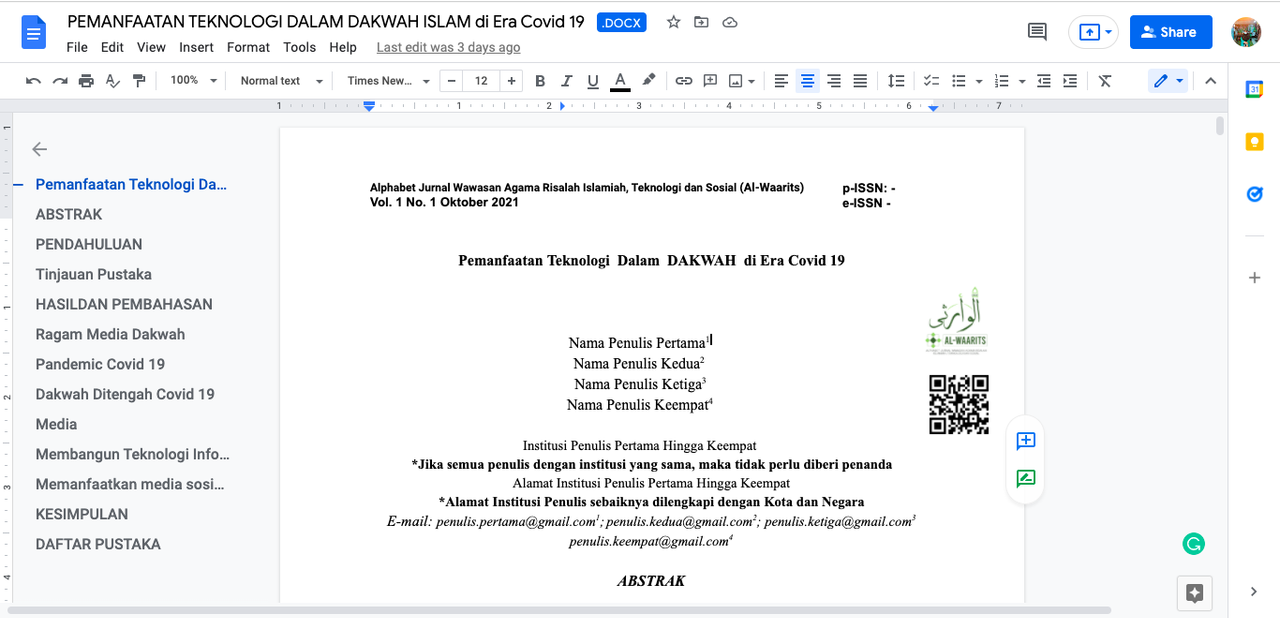The height and width of the screenshot is (618, 1280).
Task: Star this document
Action: [x=674, y=22]
